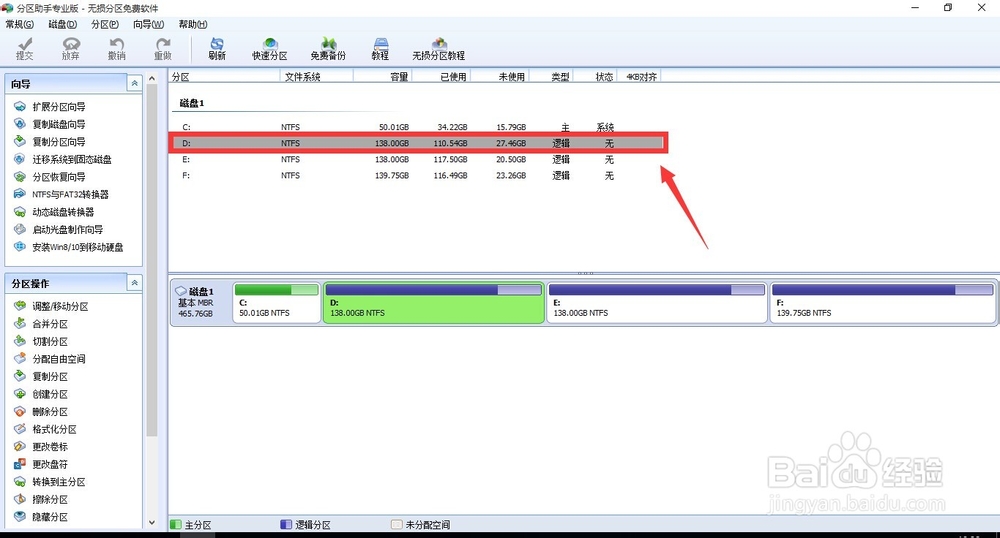The width and height of the screenshot is (1000, 538).
Task: Select 切割分区 operation
Action: 41,341
